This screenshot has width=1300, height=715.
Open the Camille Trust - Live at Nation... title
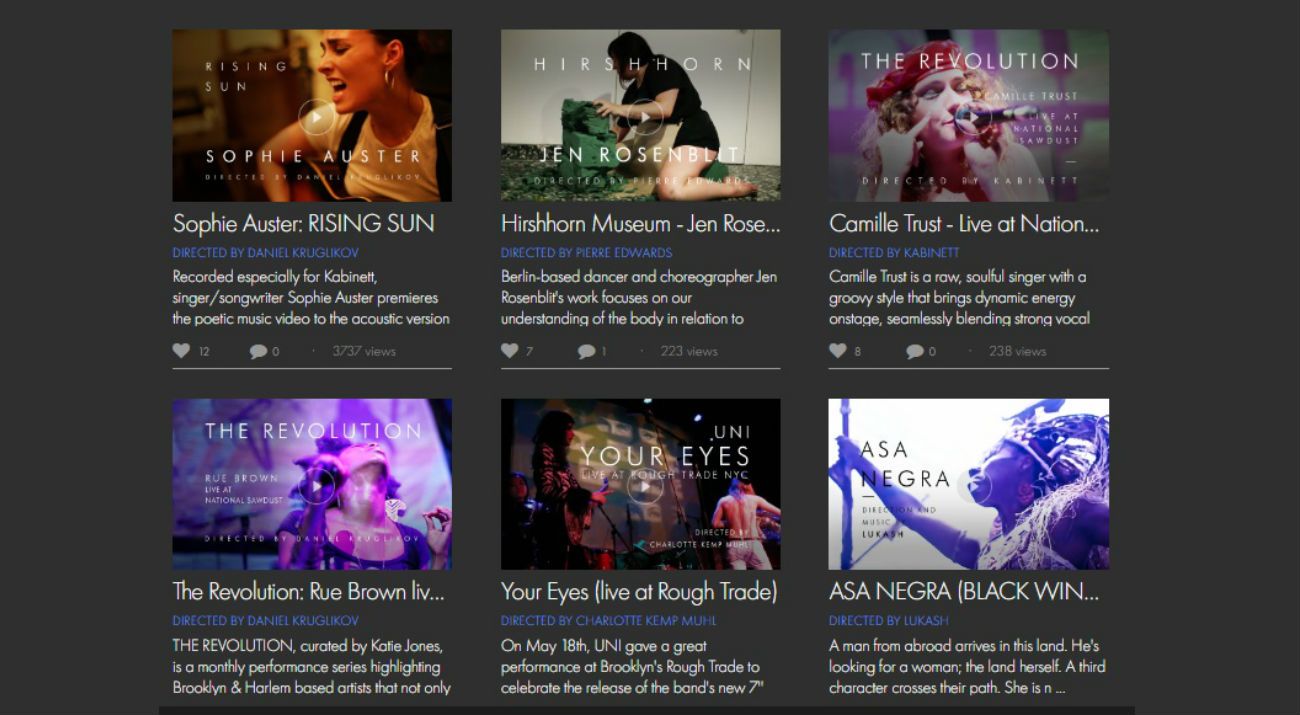tap(964, 223)
